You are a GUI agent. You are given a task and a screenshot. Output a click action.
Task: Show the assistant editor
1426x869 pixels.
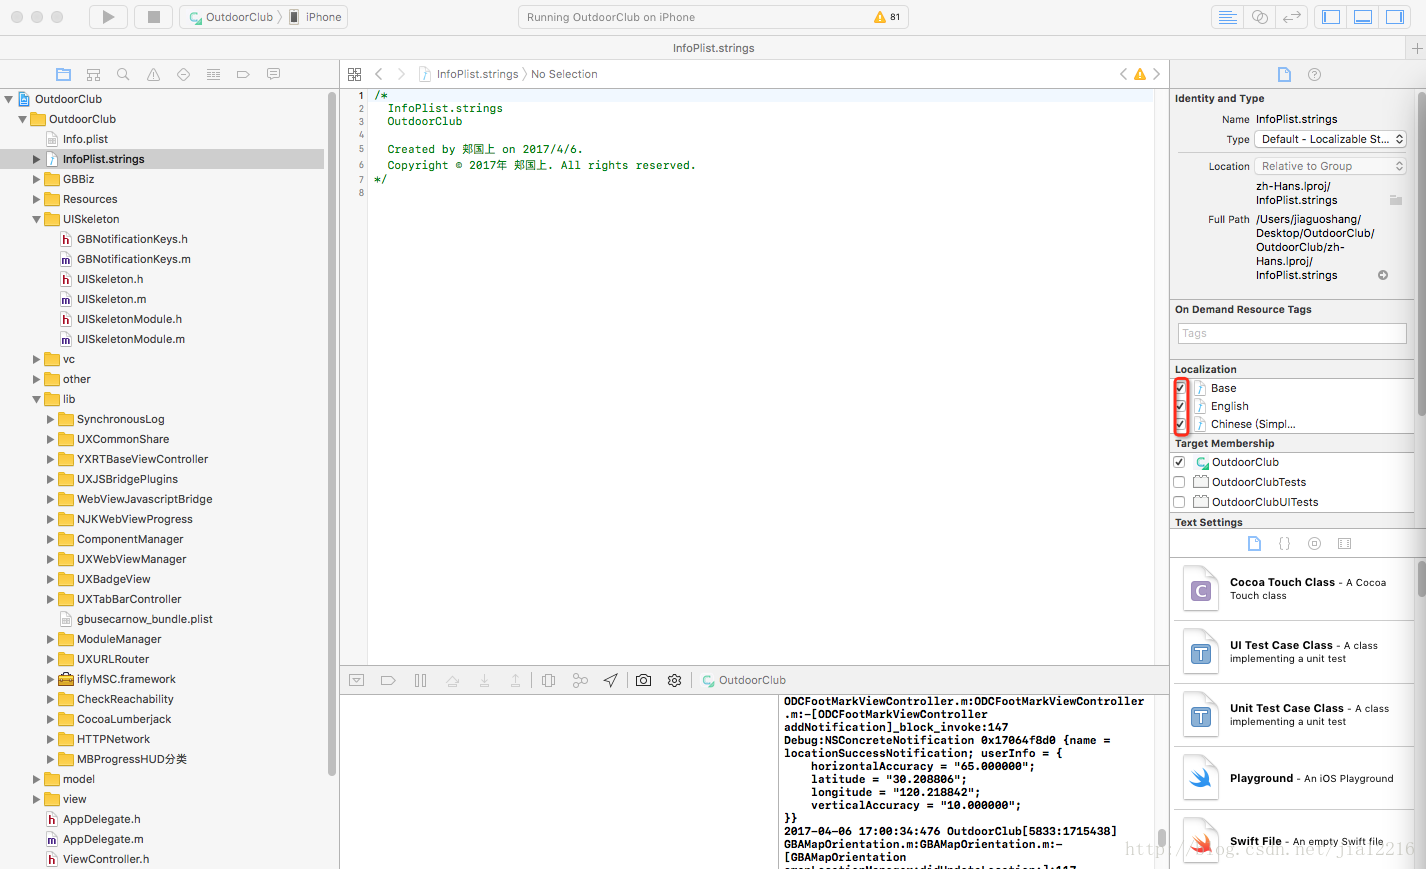point(1260,17)
